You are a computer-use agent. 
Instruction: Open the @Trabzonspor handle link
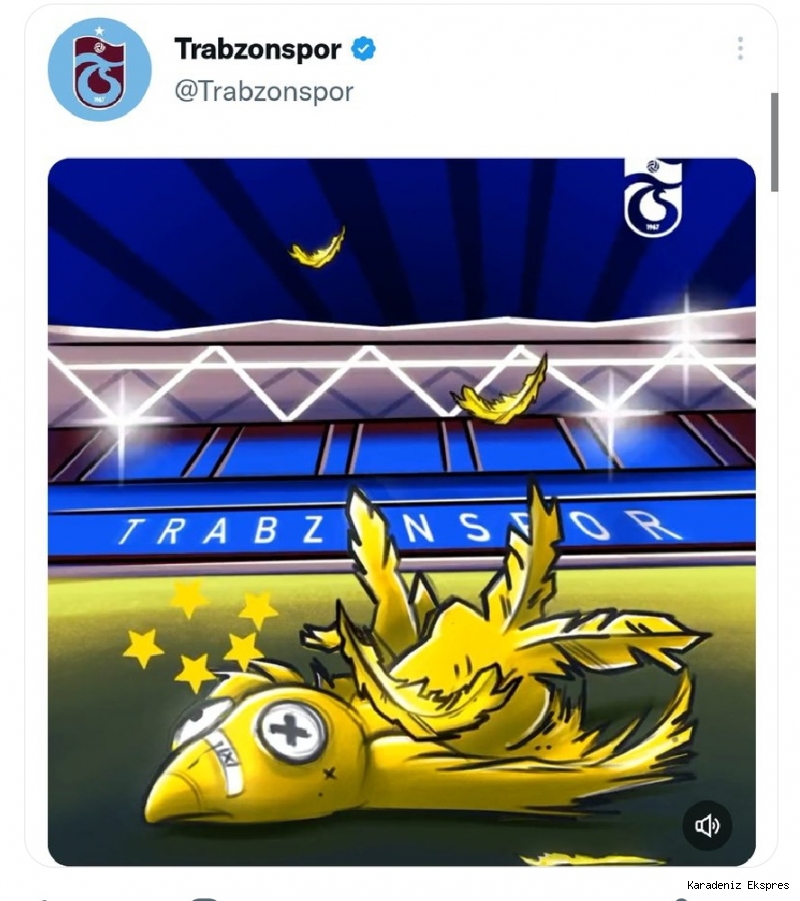264,92
